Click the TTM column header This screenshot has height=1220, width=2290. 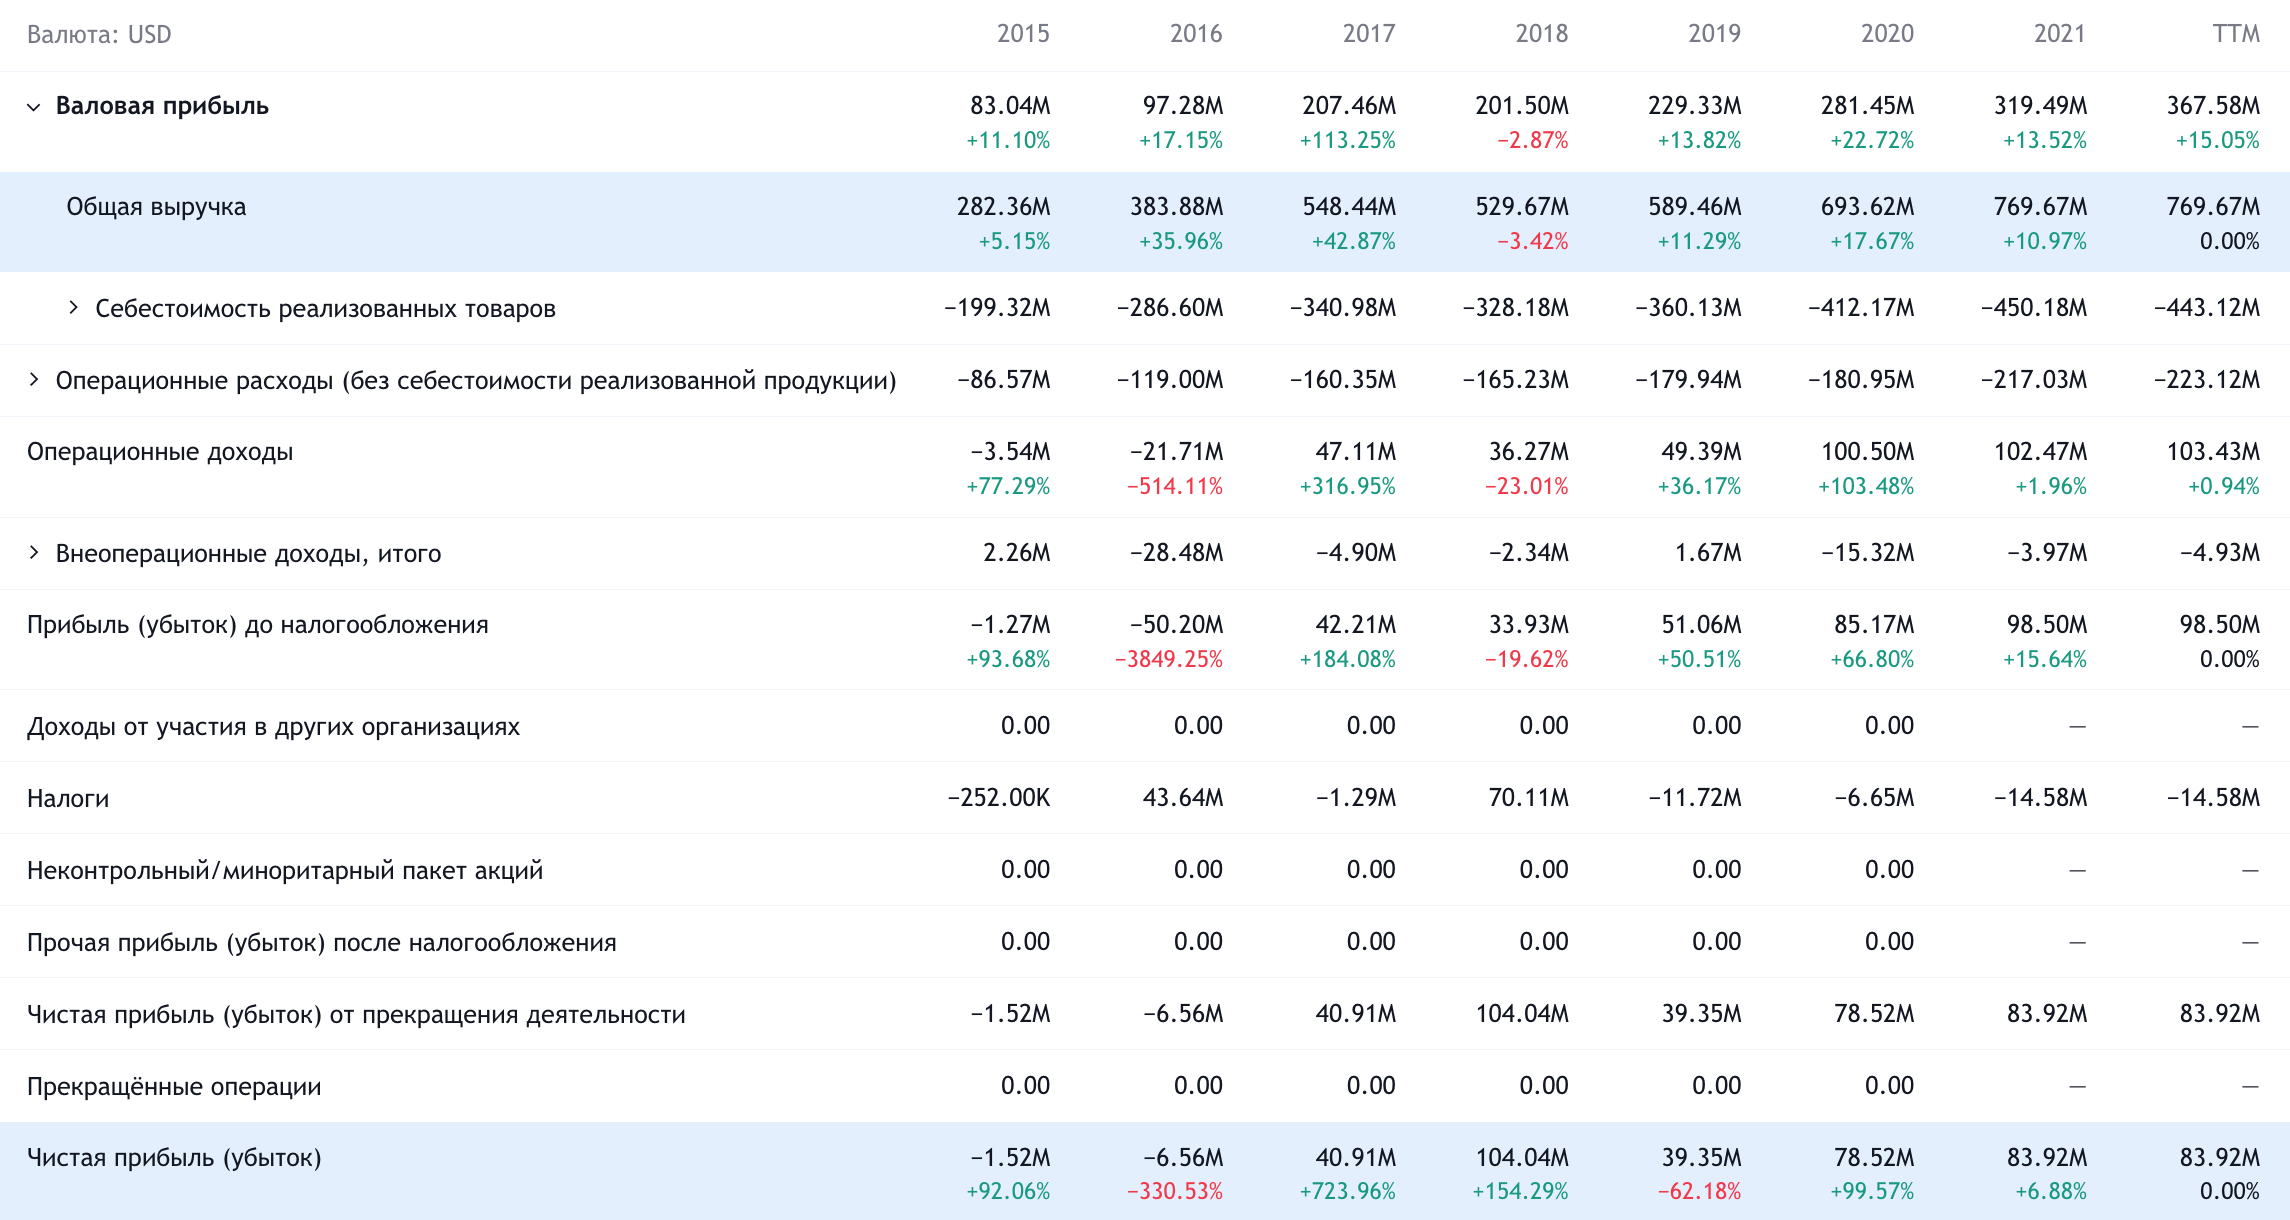coord(2236,34)
